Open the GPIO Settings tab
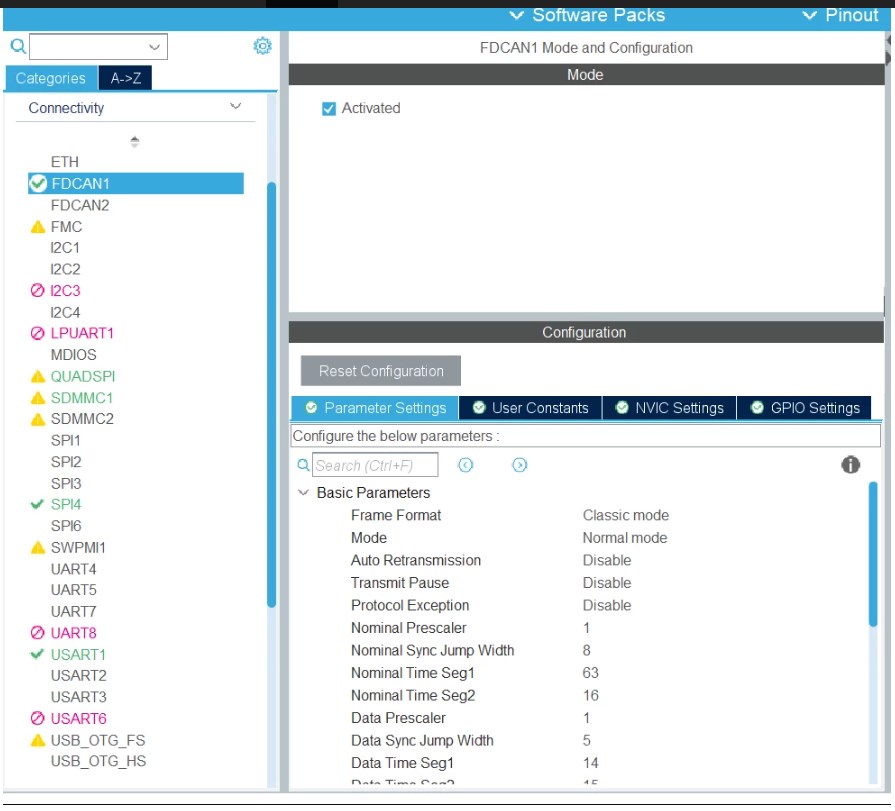895x811 pixels. tap(804, 408)
